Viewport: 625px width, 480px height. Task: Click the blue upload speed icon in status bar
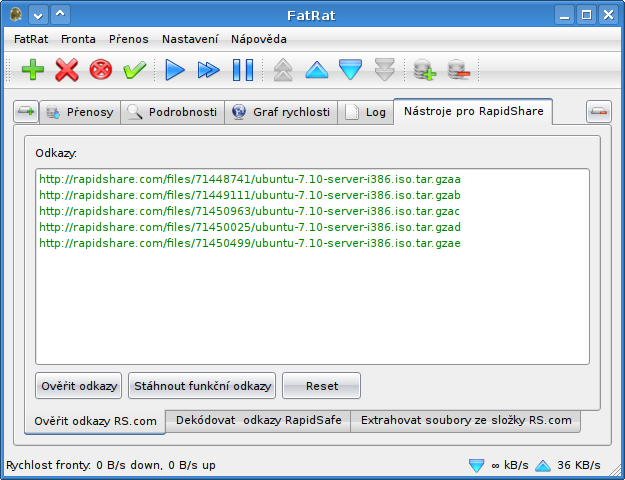[542, 465]
